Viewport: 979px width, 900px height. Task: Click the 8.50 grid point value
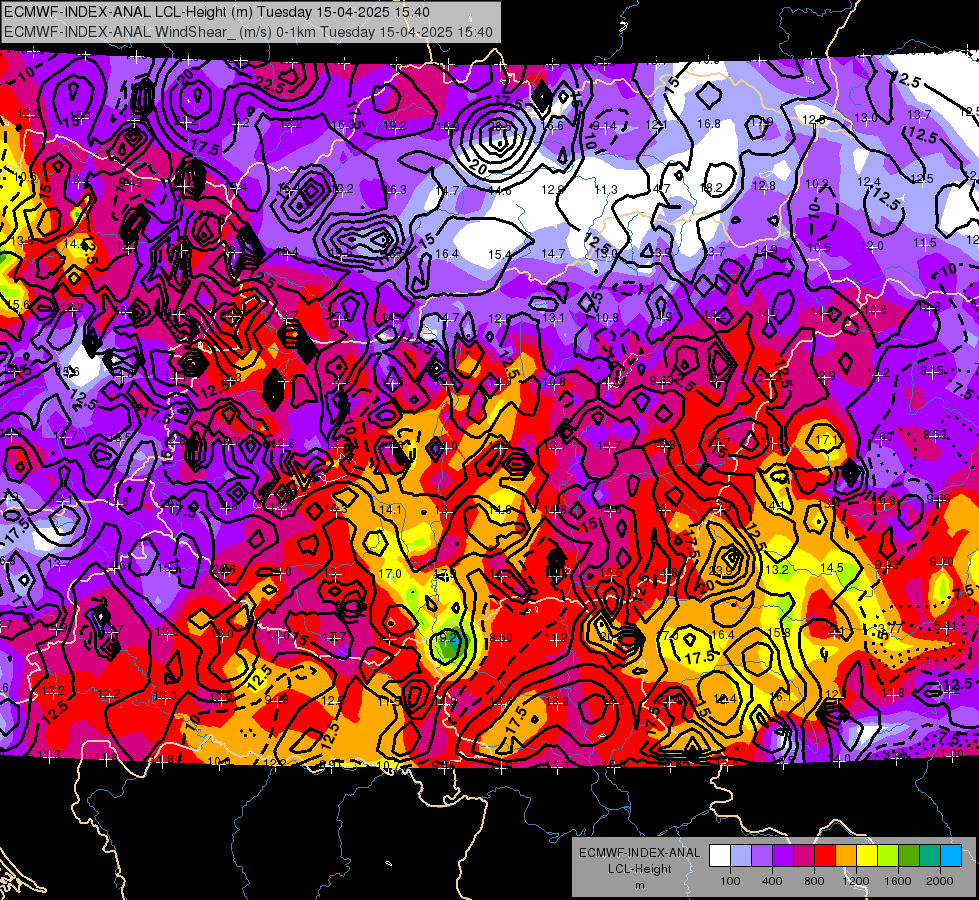501,638
